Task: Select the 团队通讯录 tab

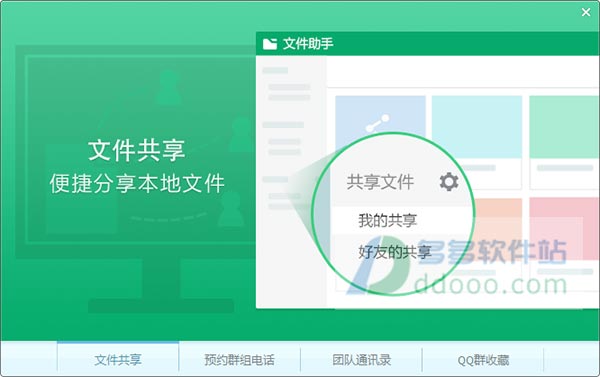Action: (x=361, y=359)
